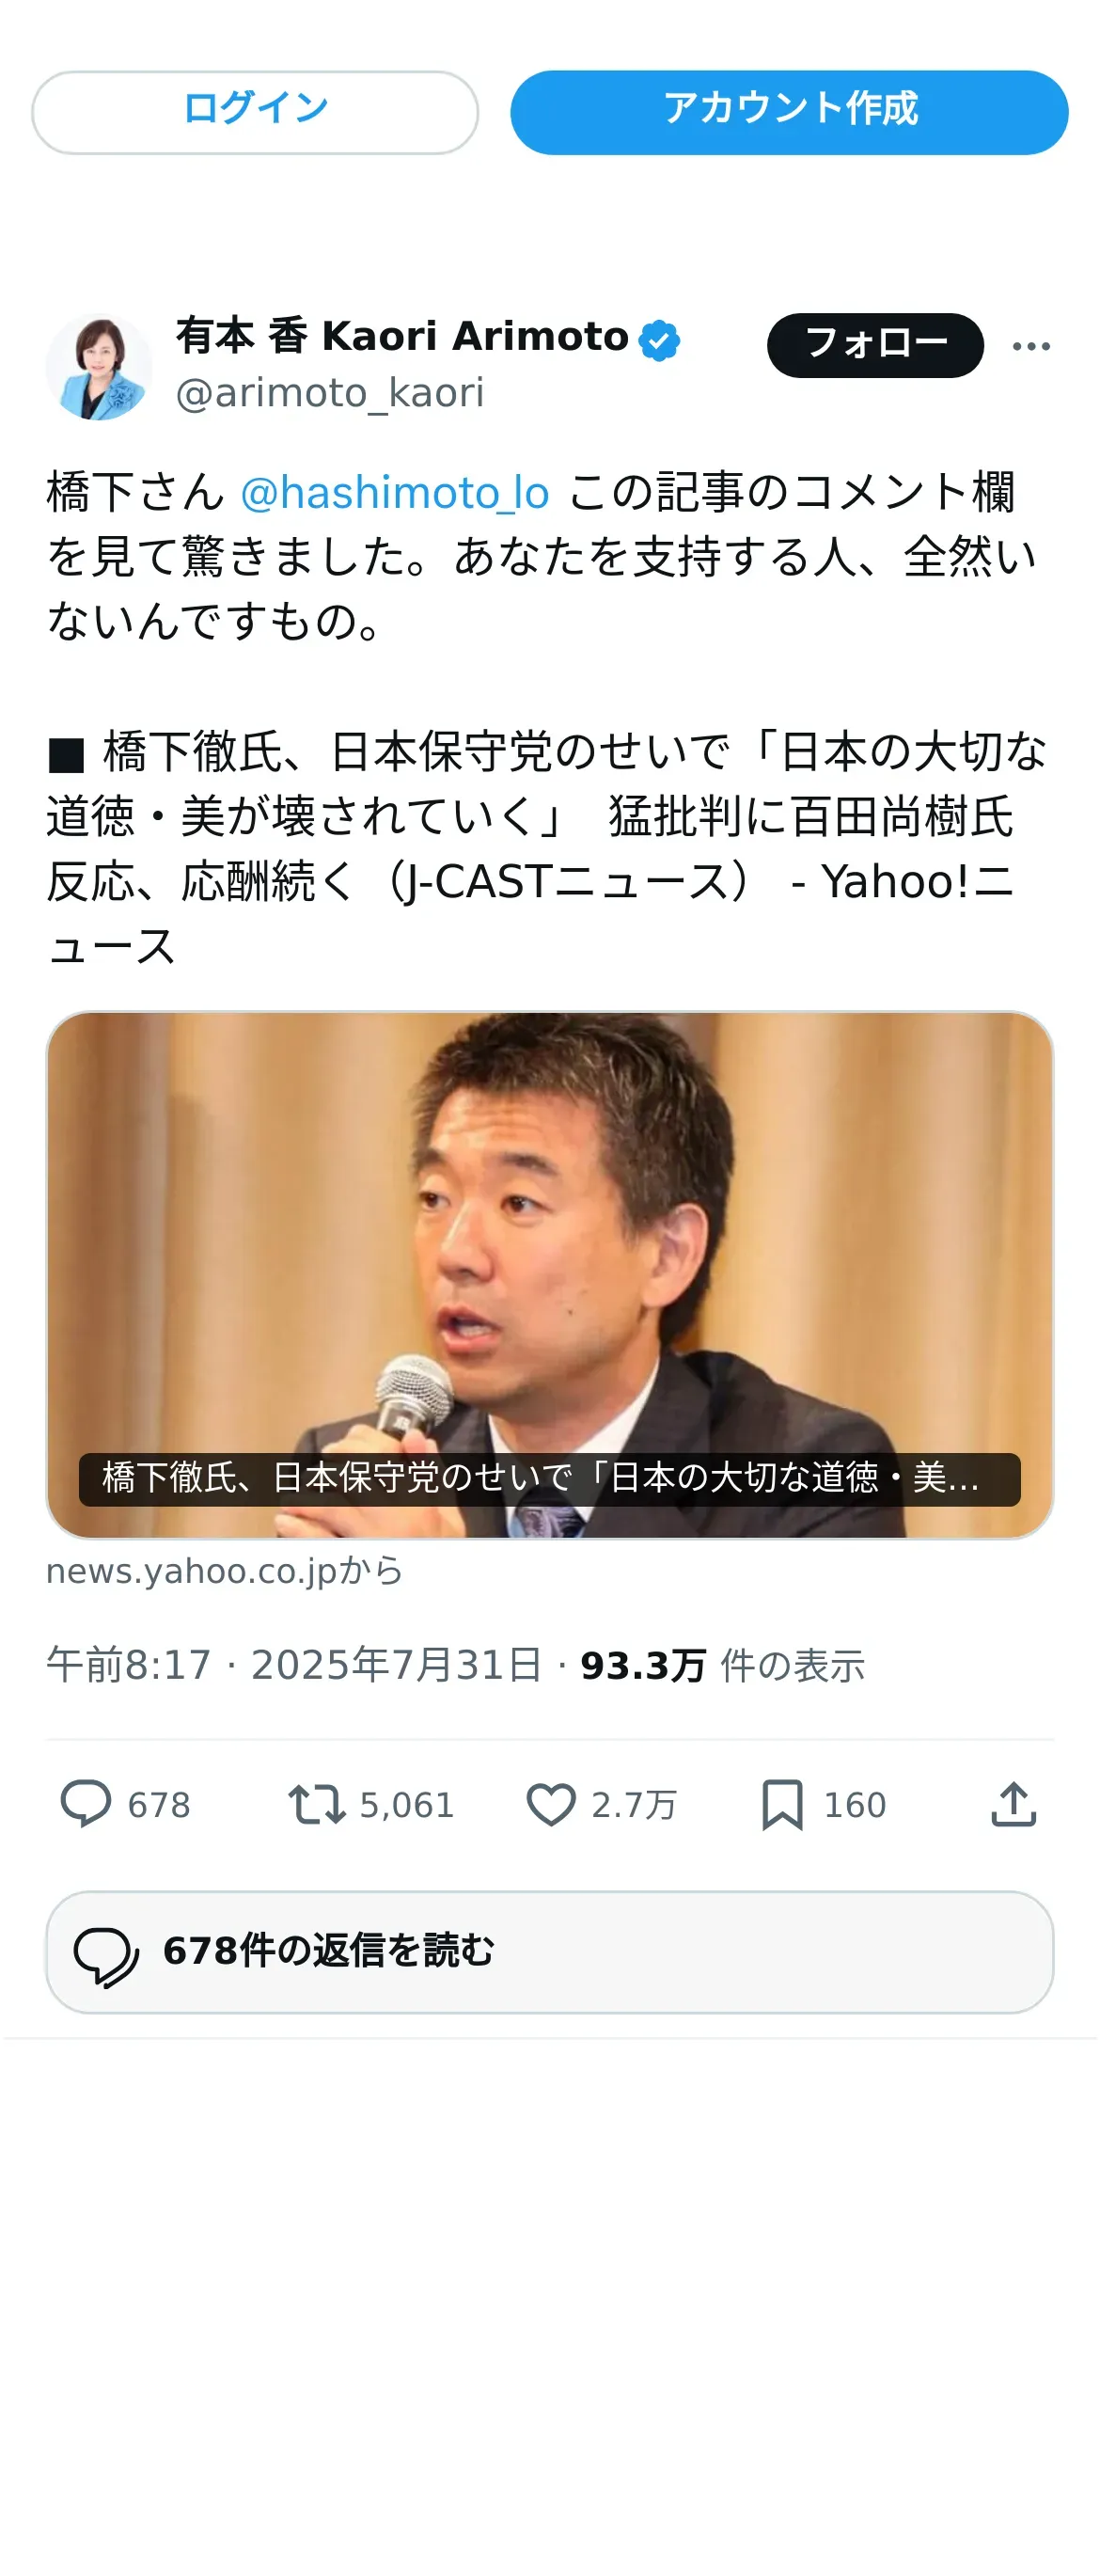The image size is (1100, 2576).
Task: Open the three-dot more options menu
Action: coord(1031,346)
